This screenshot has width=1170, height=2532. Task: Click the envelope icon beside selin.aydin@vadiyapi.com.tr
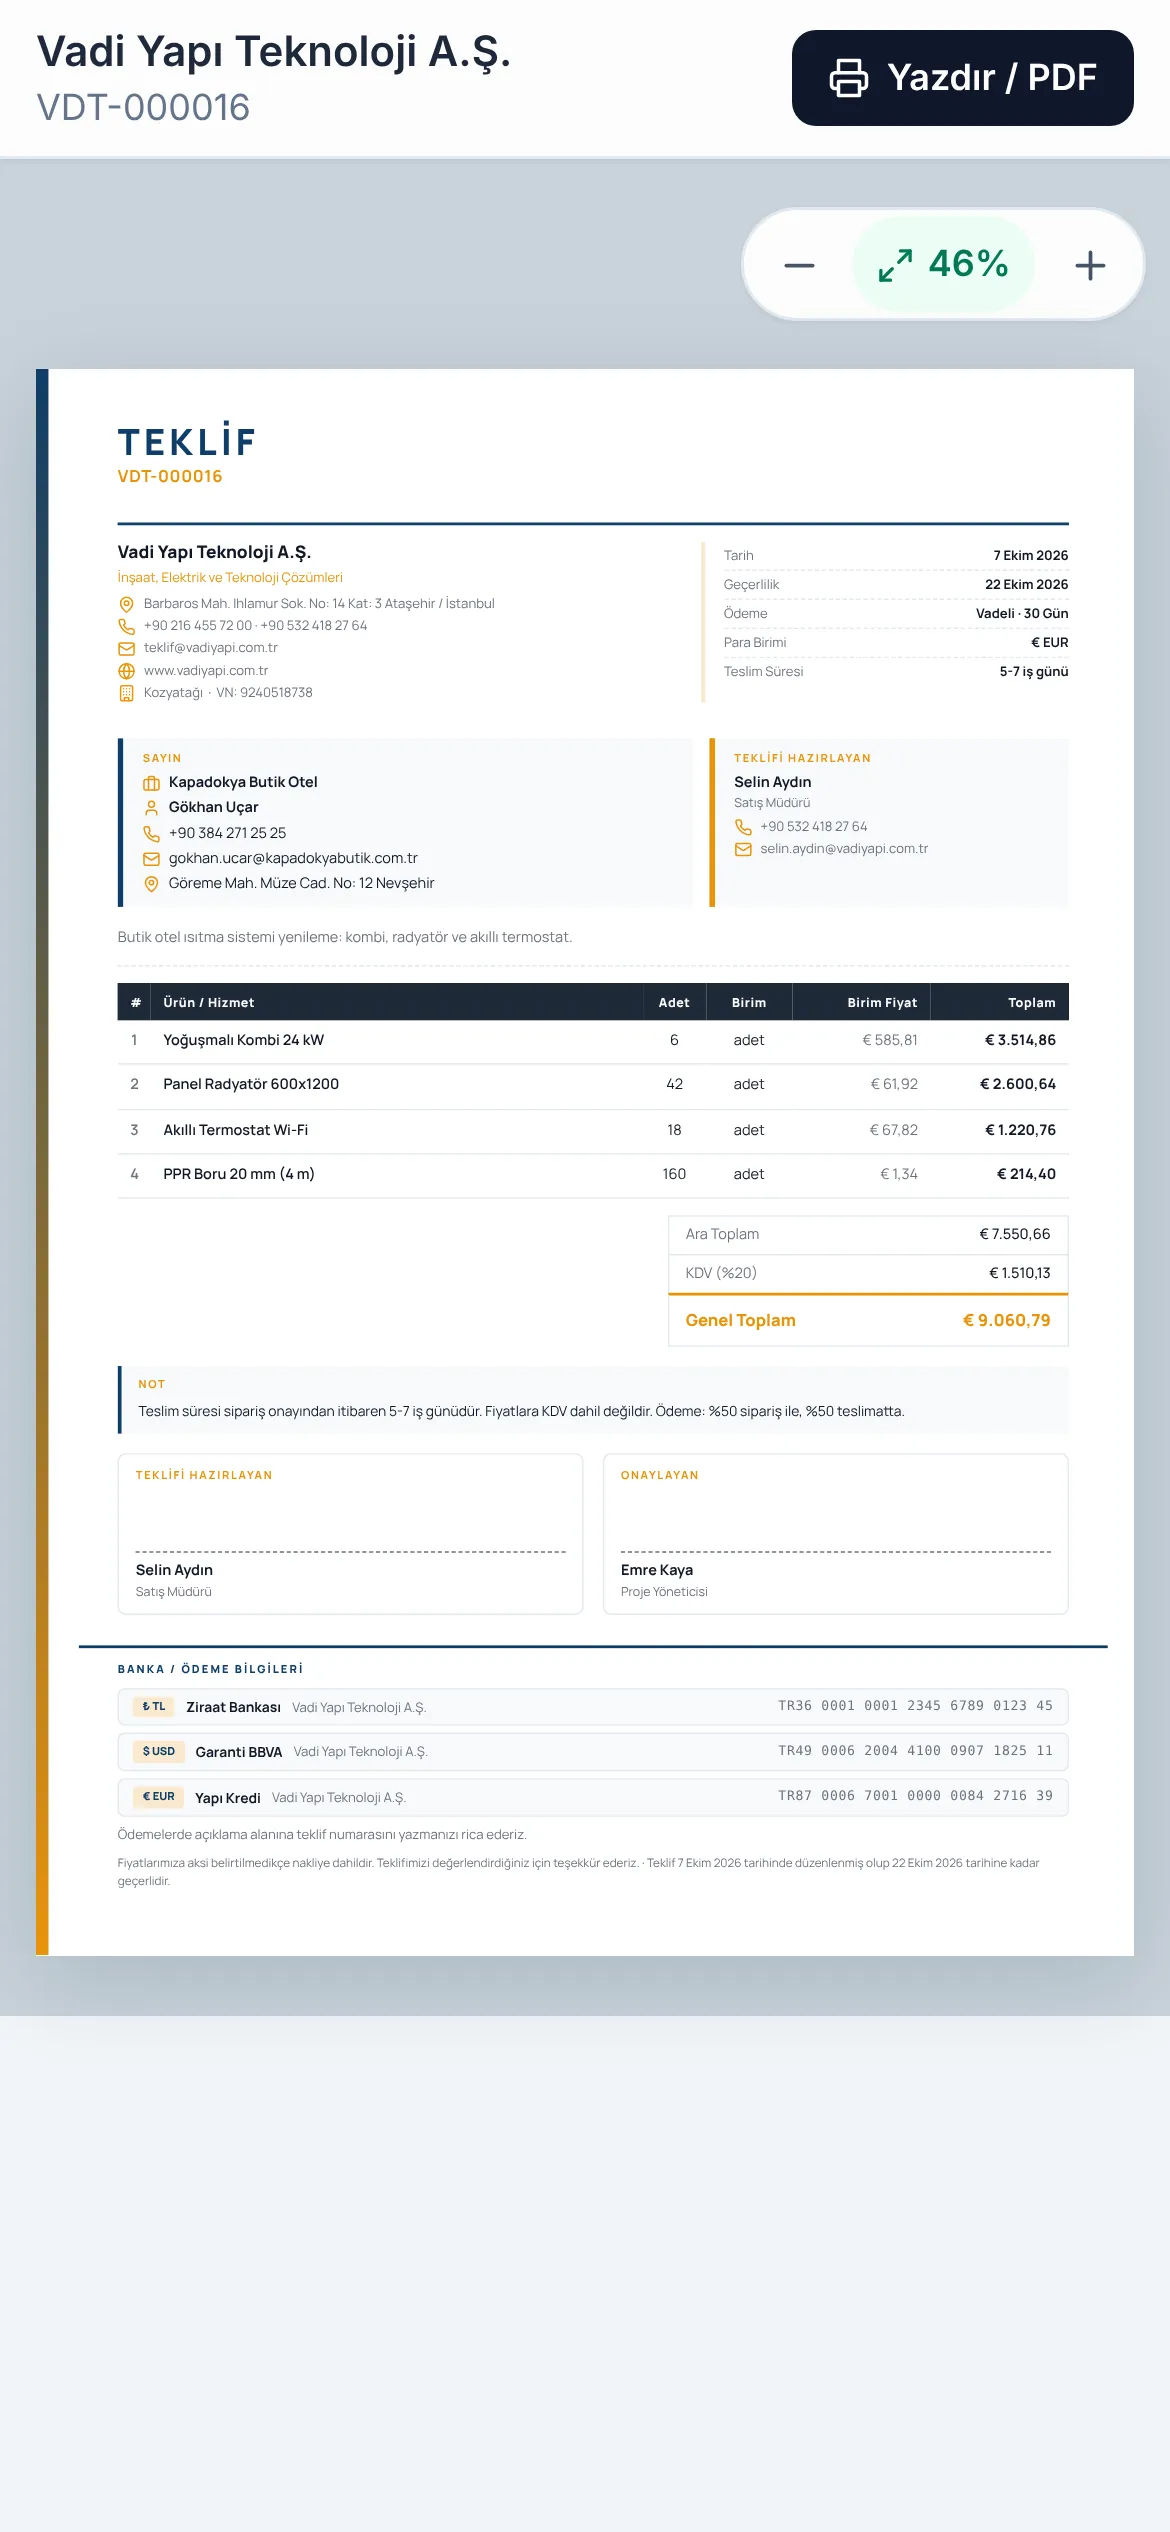pyautogui.click(x=743, y=849)
